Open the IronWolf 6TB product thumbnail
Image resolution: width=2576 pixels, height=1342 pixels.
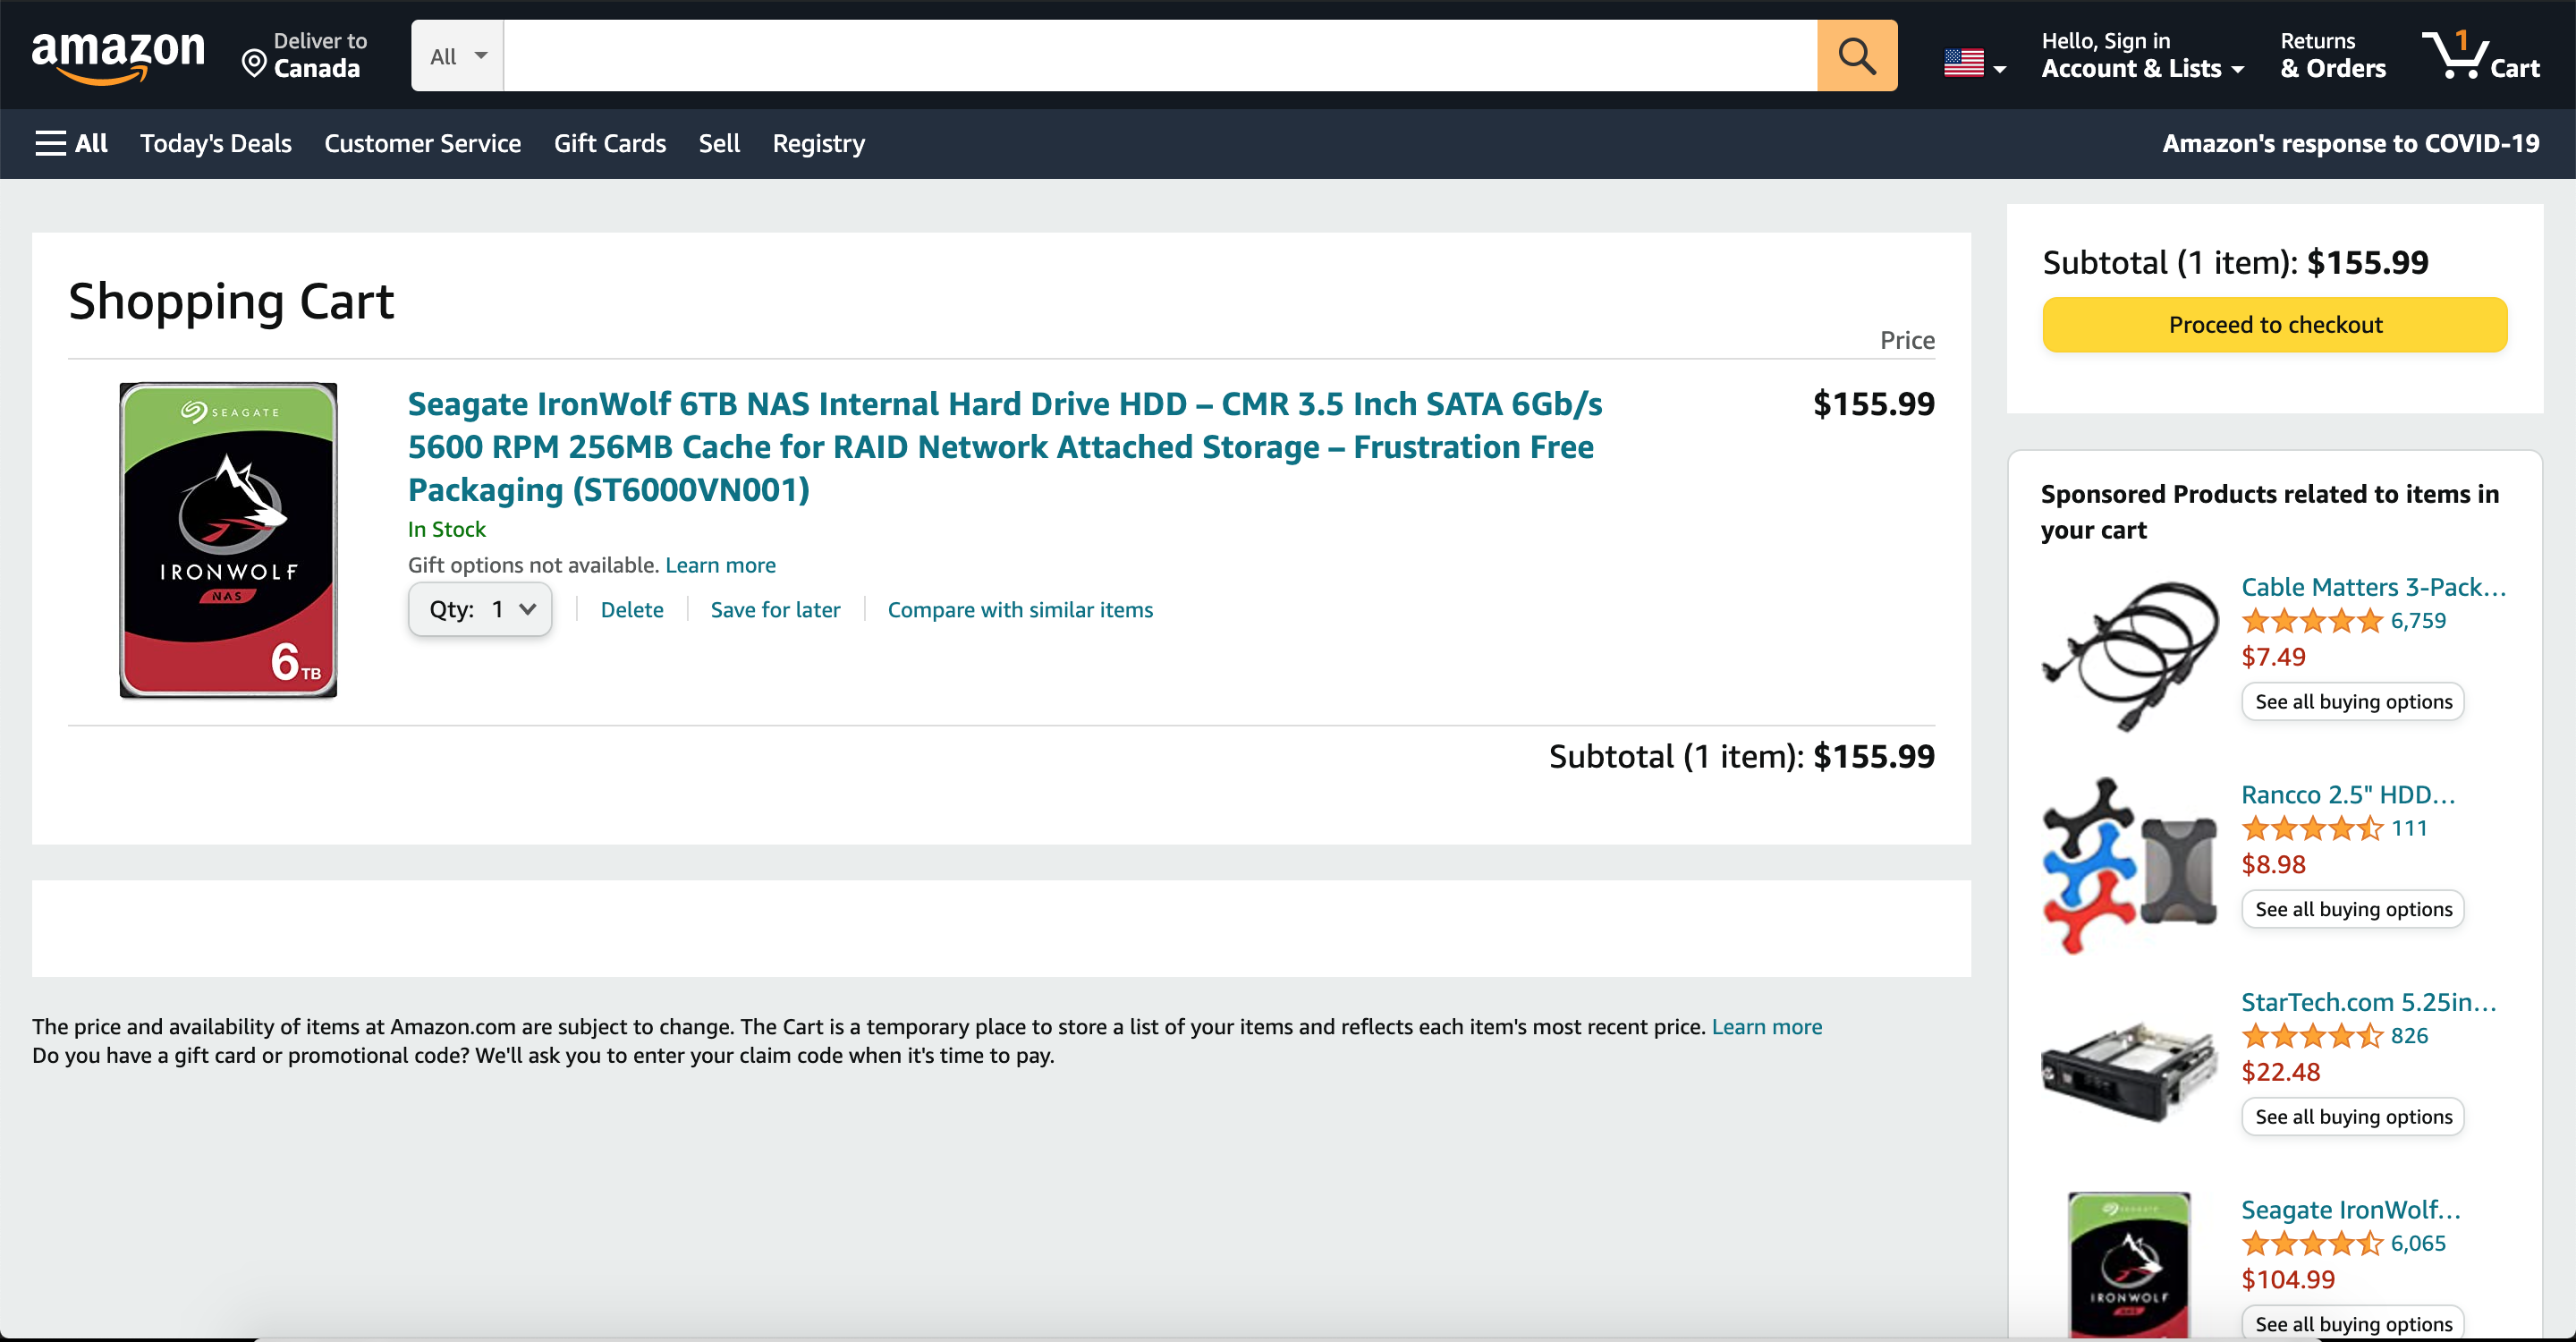(228, 540)
